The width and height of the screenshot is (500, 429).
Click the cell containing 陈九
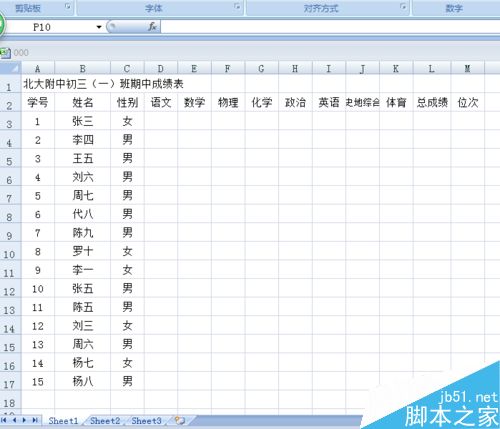tap(82, 232)
